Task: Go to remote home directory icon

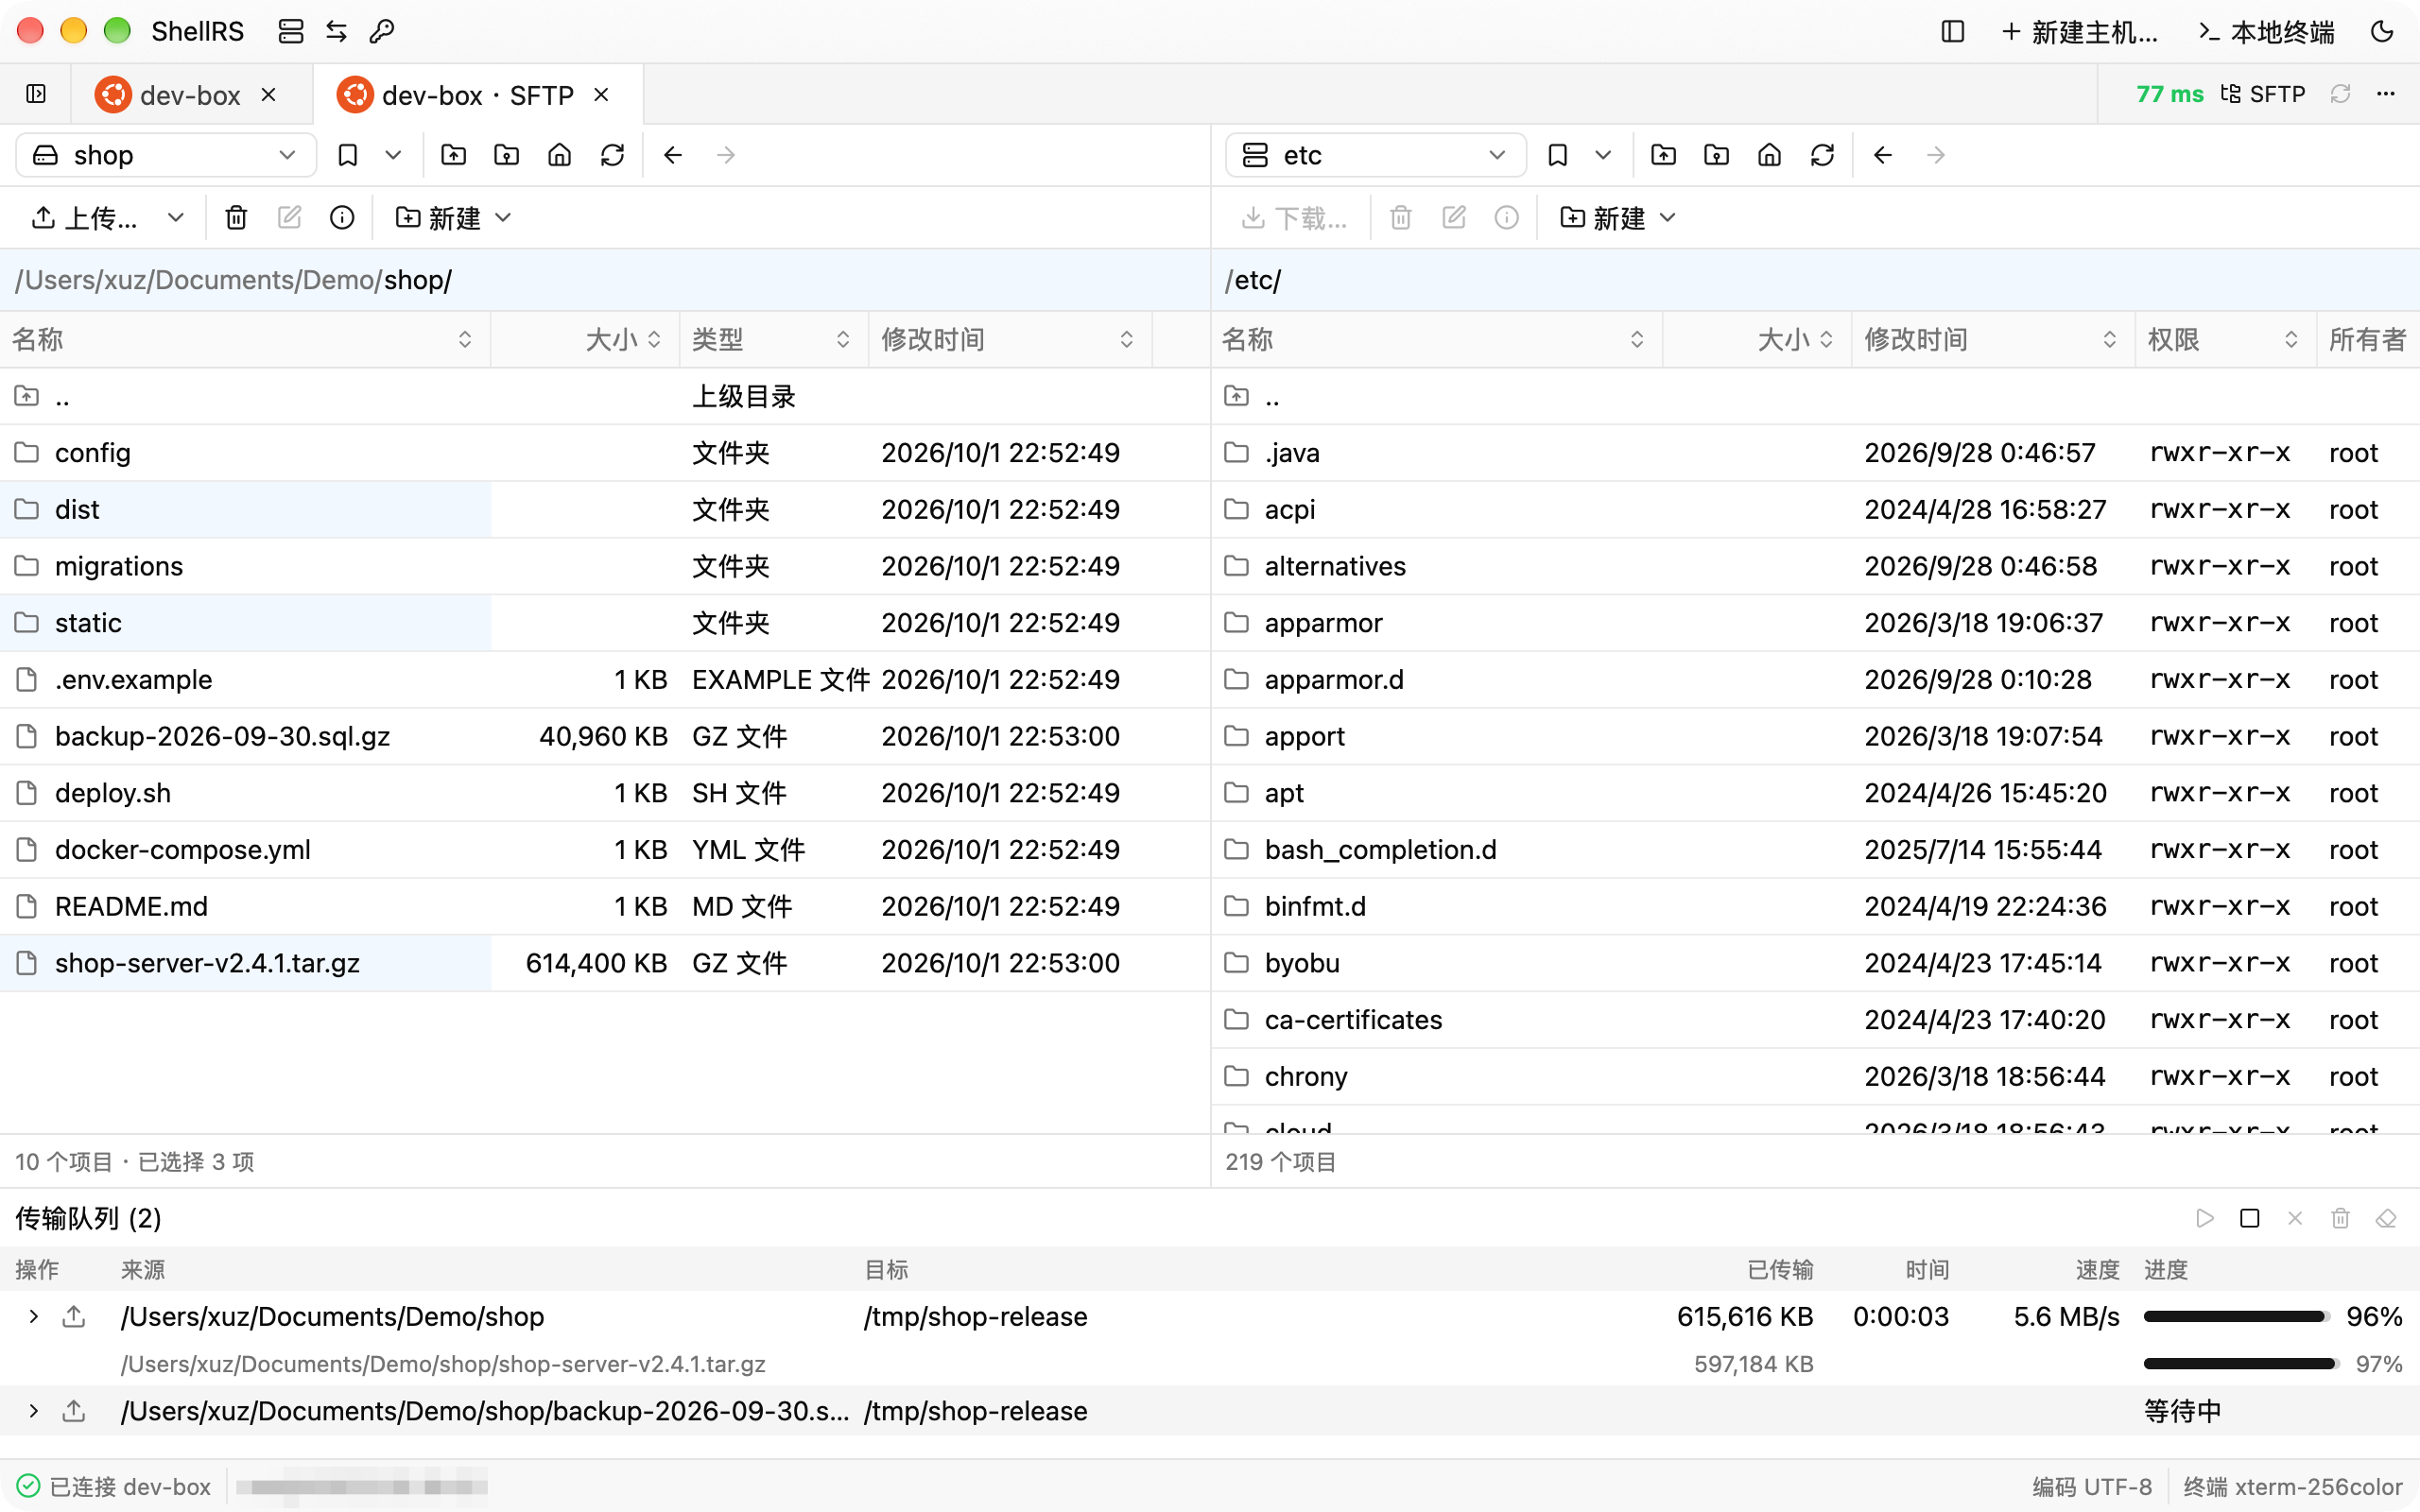Action: pos(1769,155)
